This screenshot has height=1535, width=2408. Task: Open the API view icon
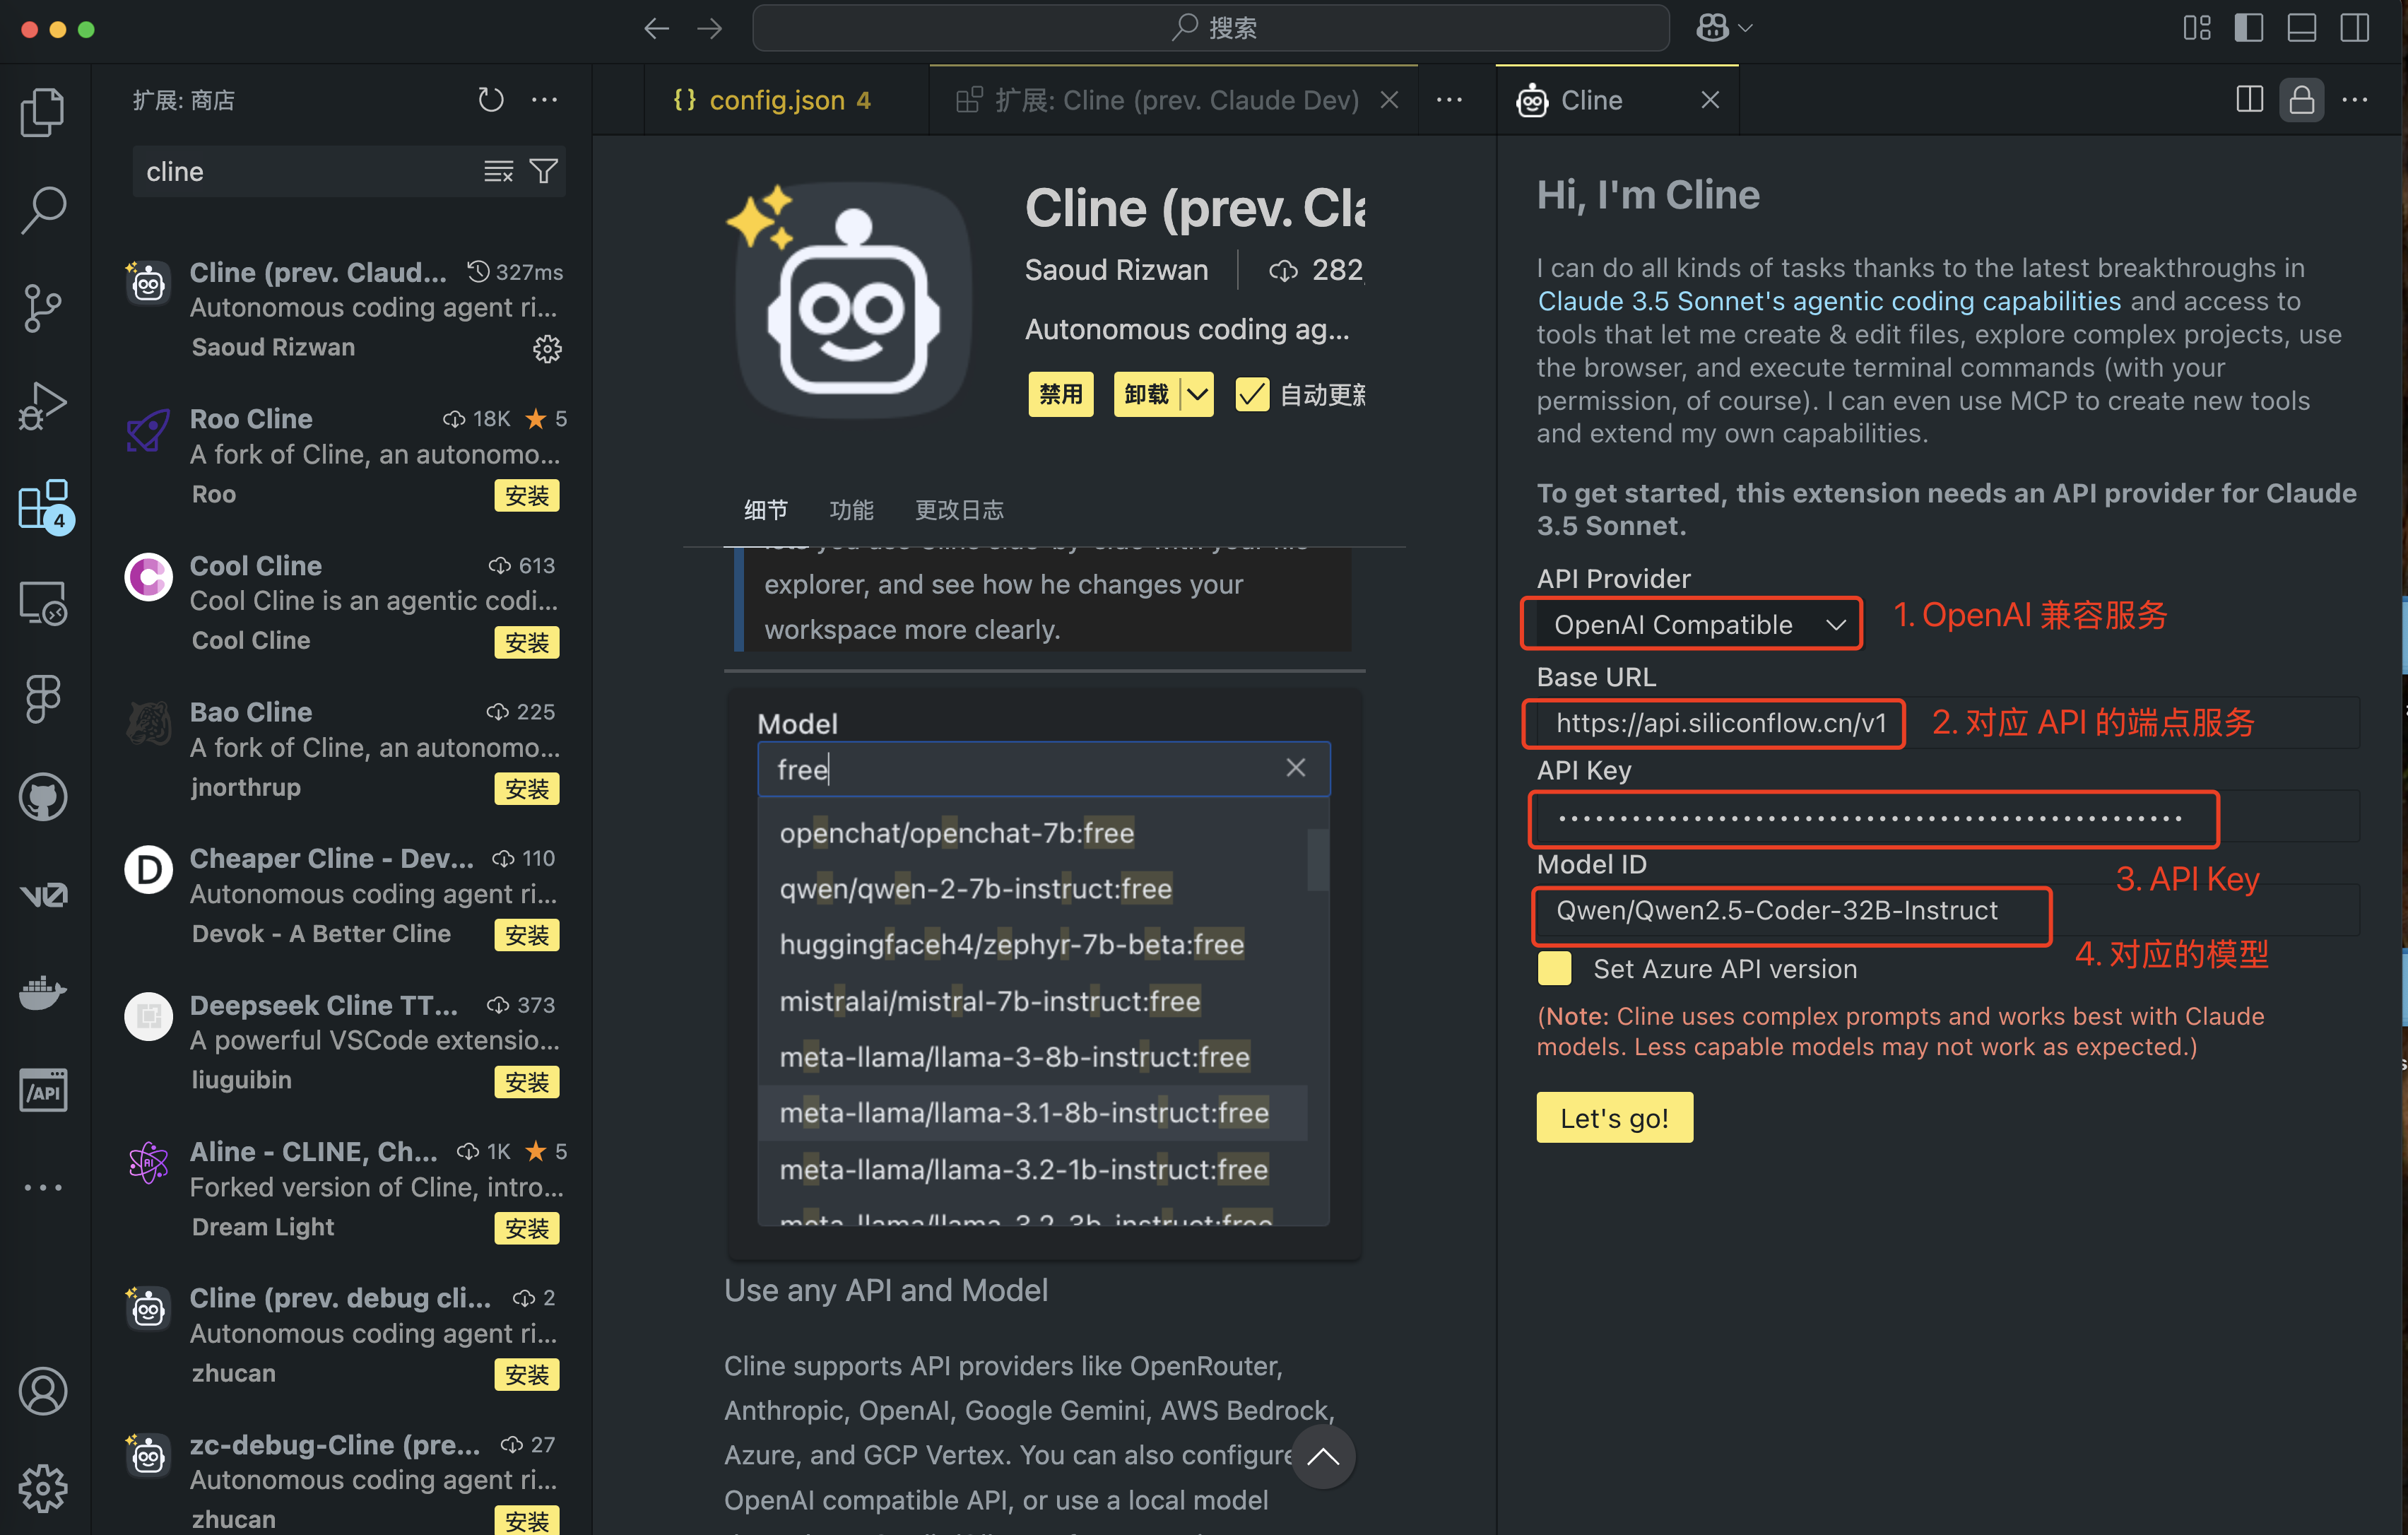click(43, 1090)
